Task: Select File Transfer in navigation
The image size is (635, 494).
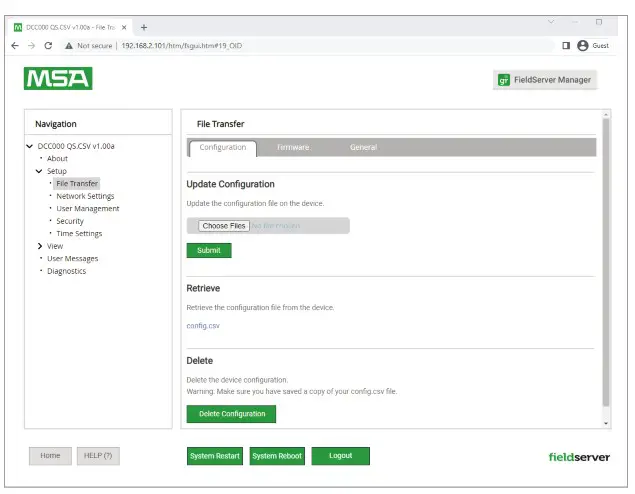Action: pyautogui.click(x=77, y=184)
